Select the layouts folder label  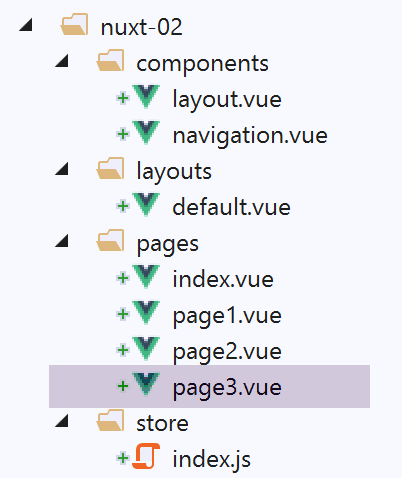pyautogui.click(x=174, y=172)
